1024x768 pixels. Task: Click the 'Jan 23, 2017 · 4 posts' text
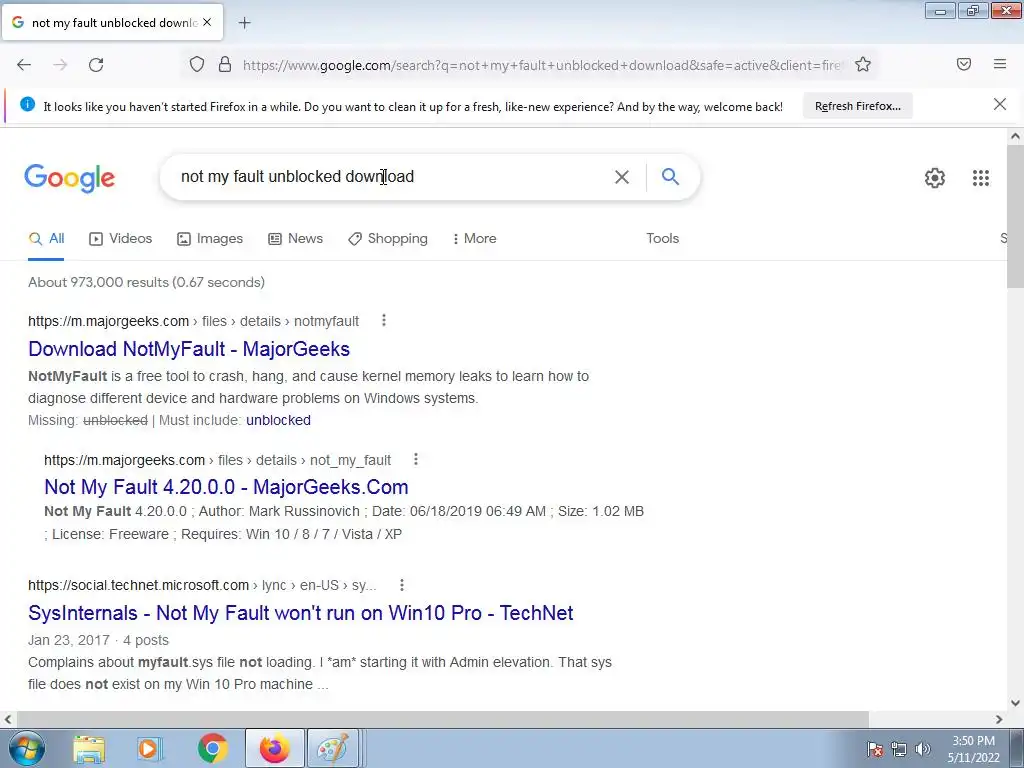[x=99, y=640]
